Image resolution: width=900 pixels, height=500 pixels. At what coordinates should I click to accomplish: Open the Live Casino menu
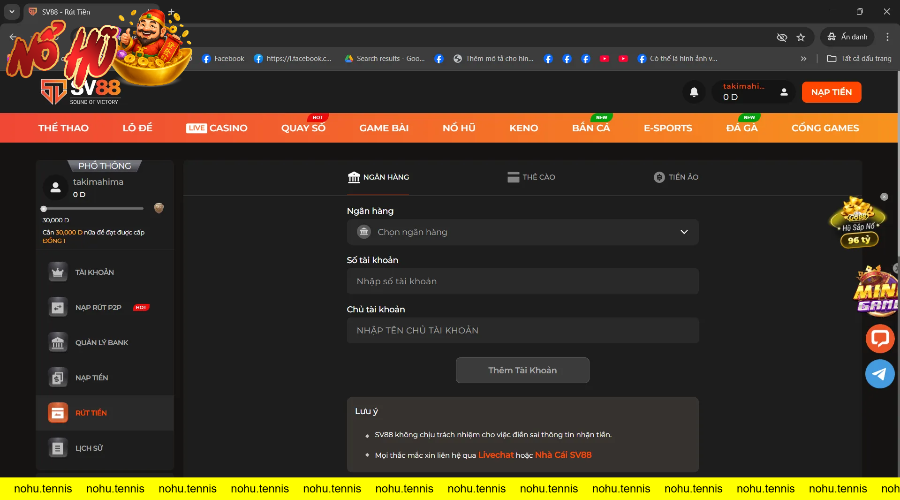(217, 128)
